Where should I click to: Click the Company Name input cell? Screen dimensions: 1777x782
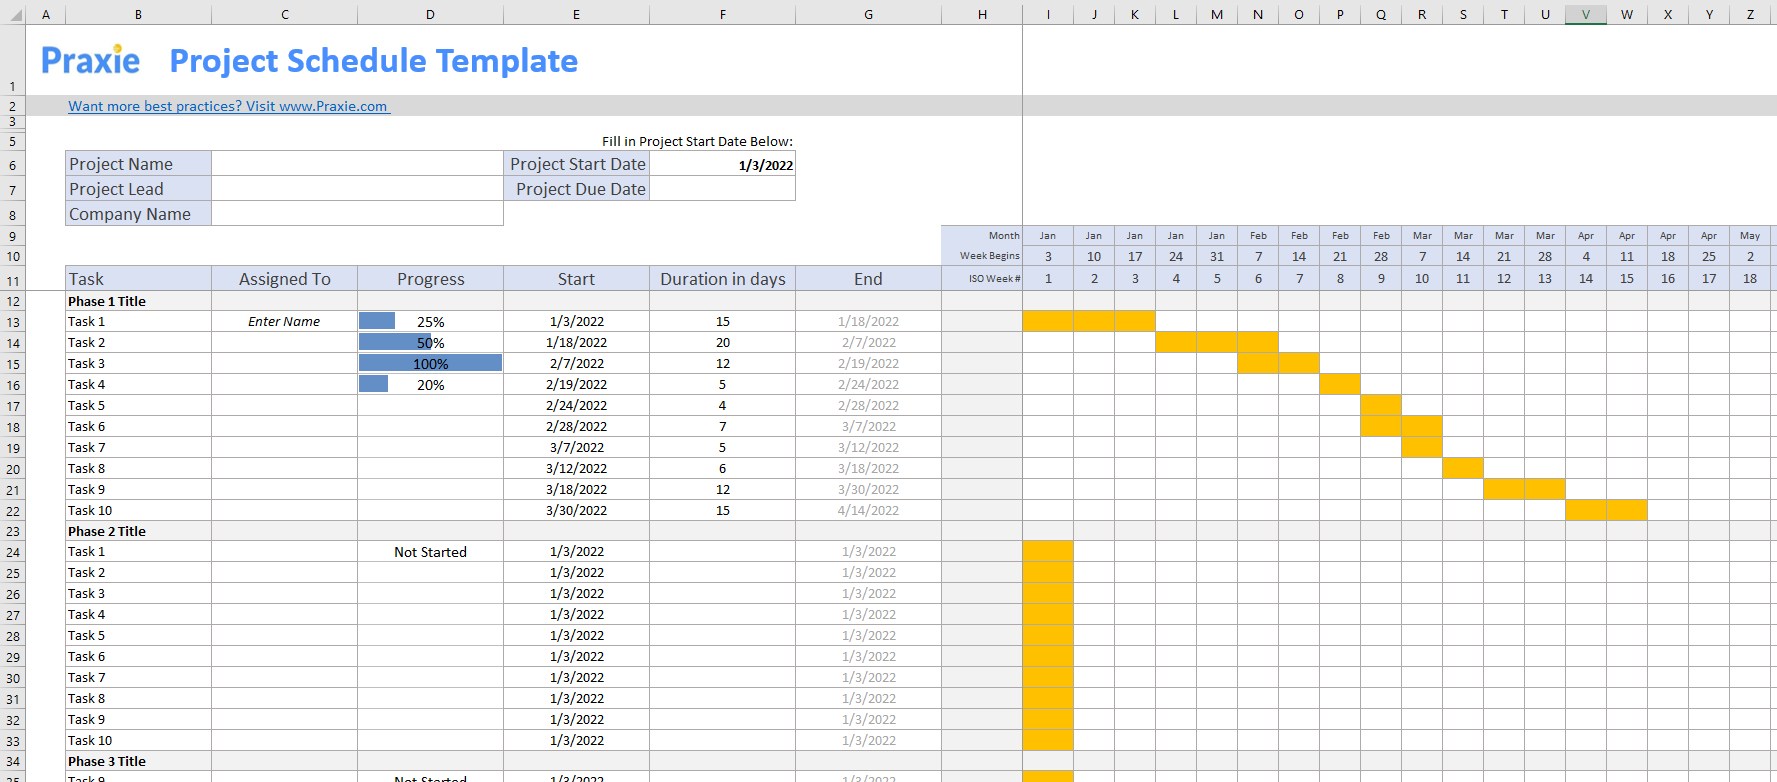(357, 214)
